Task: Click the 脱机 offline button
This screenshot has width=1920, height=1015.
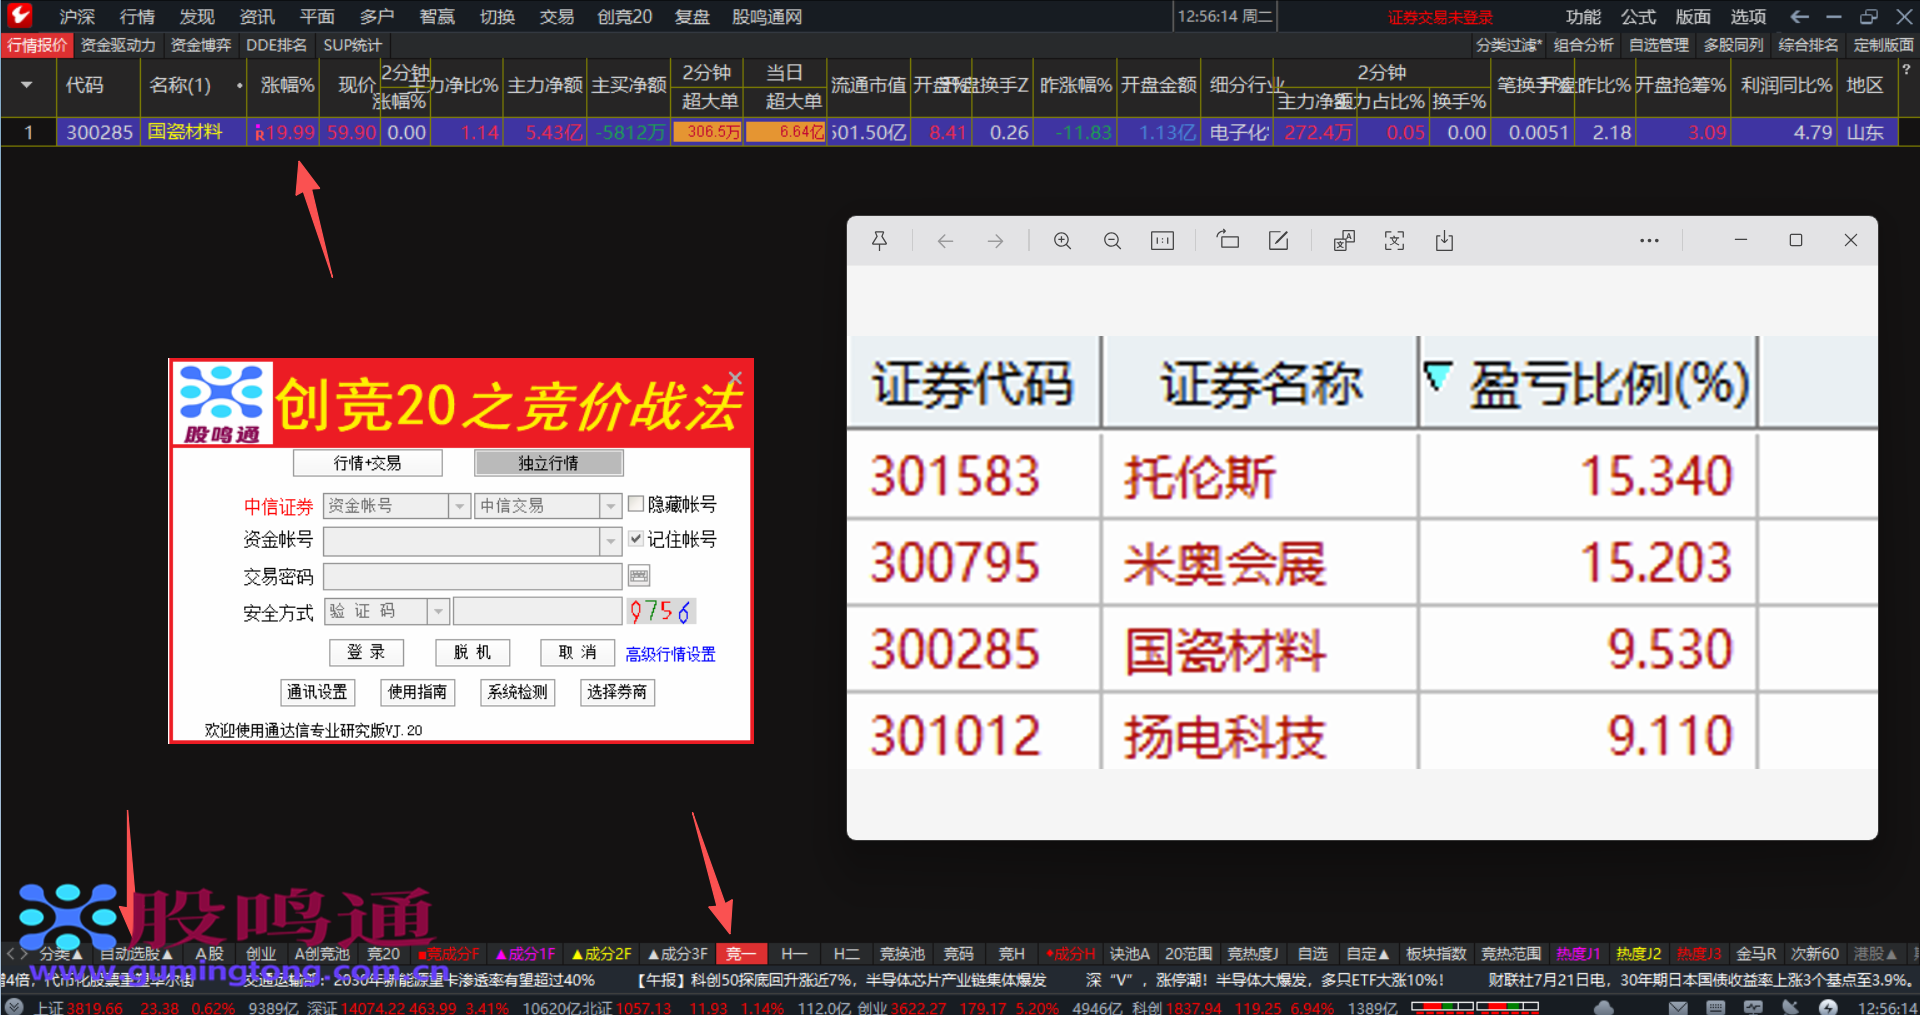Action: (x=472, y=652)
